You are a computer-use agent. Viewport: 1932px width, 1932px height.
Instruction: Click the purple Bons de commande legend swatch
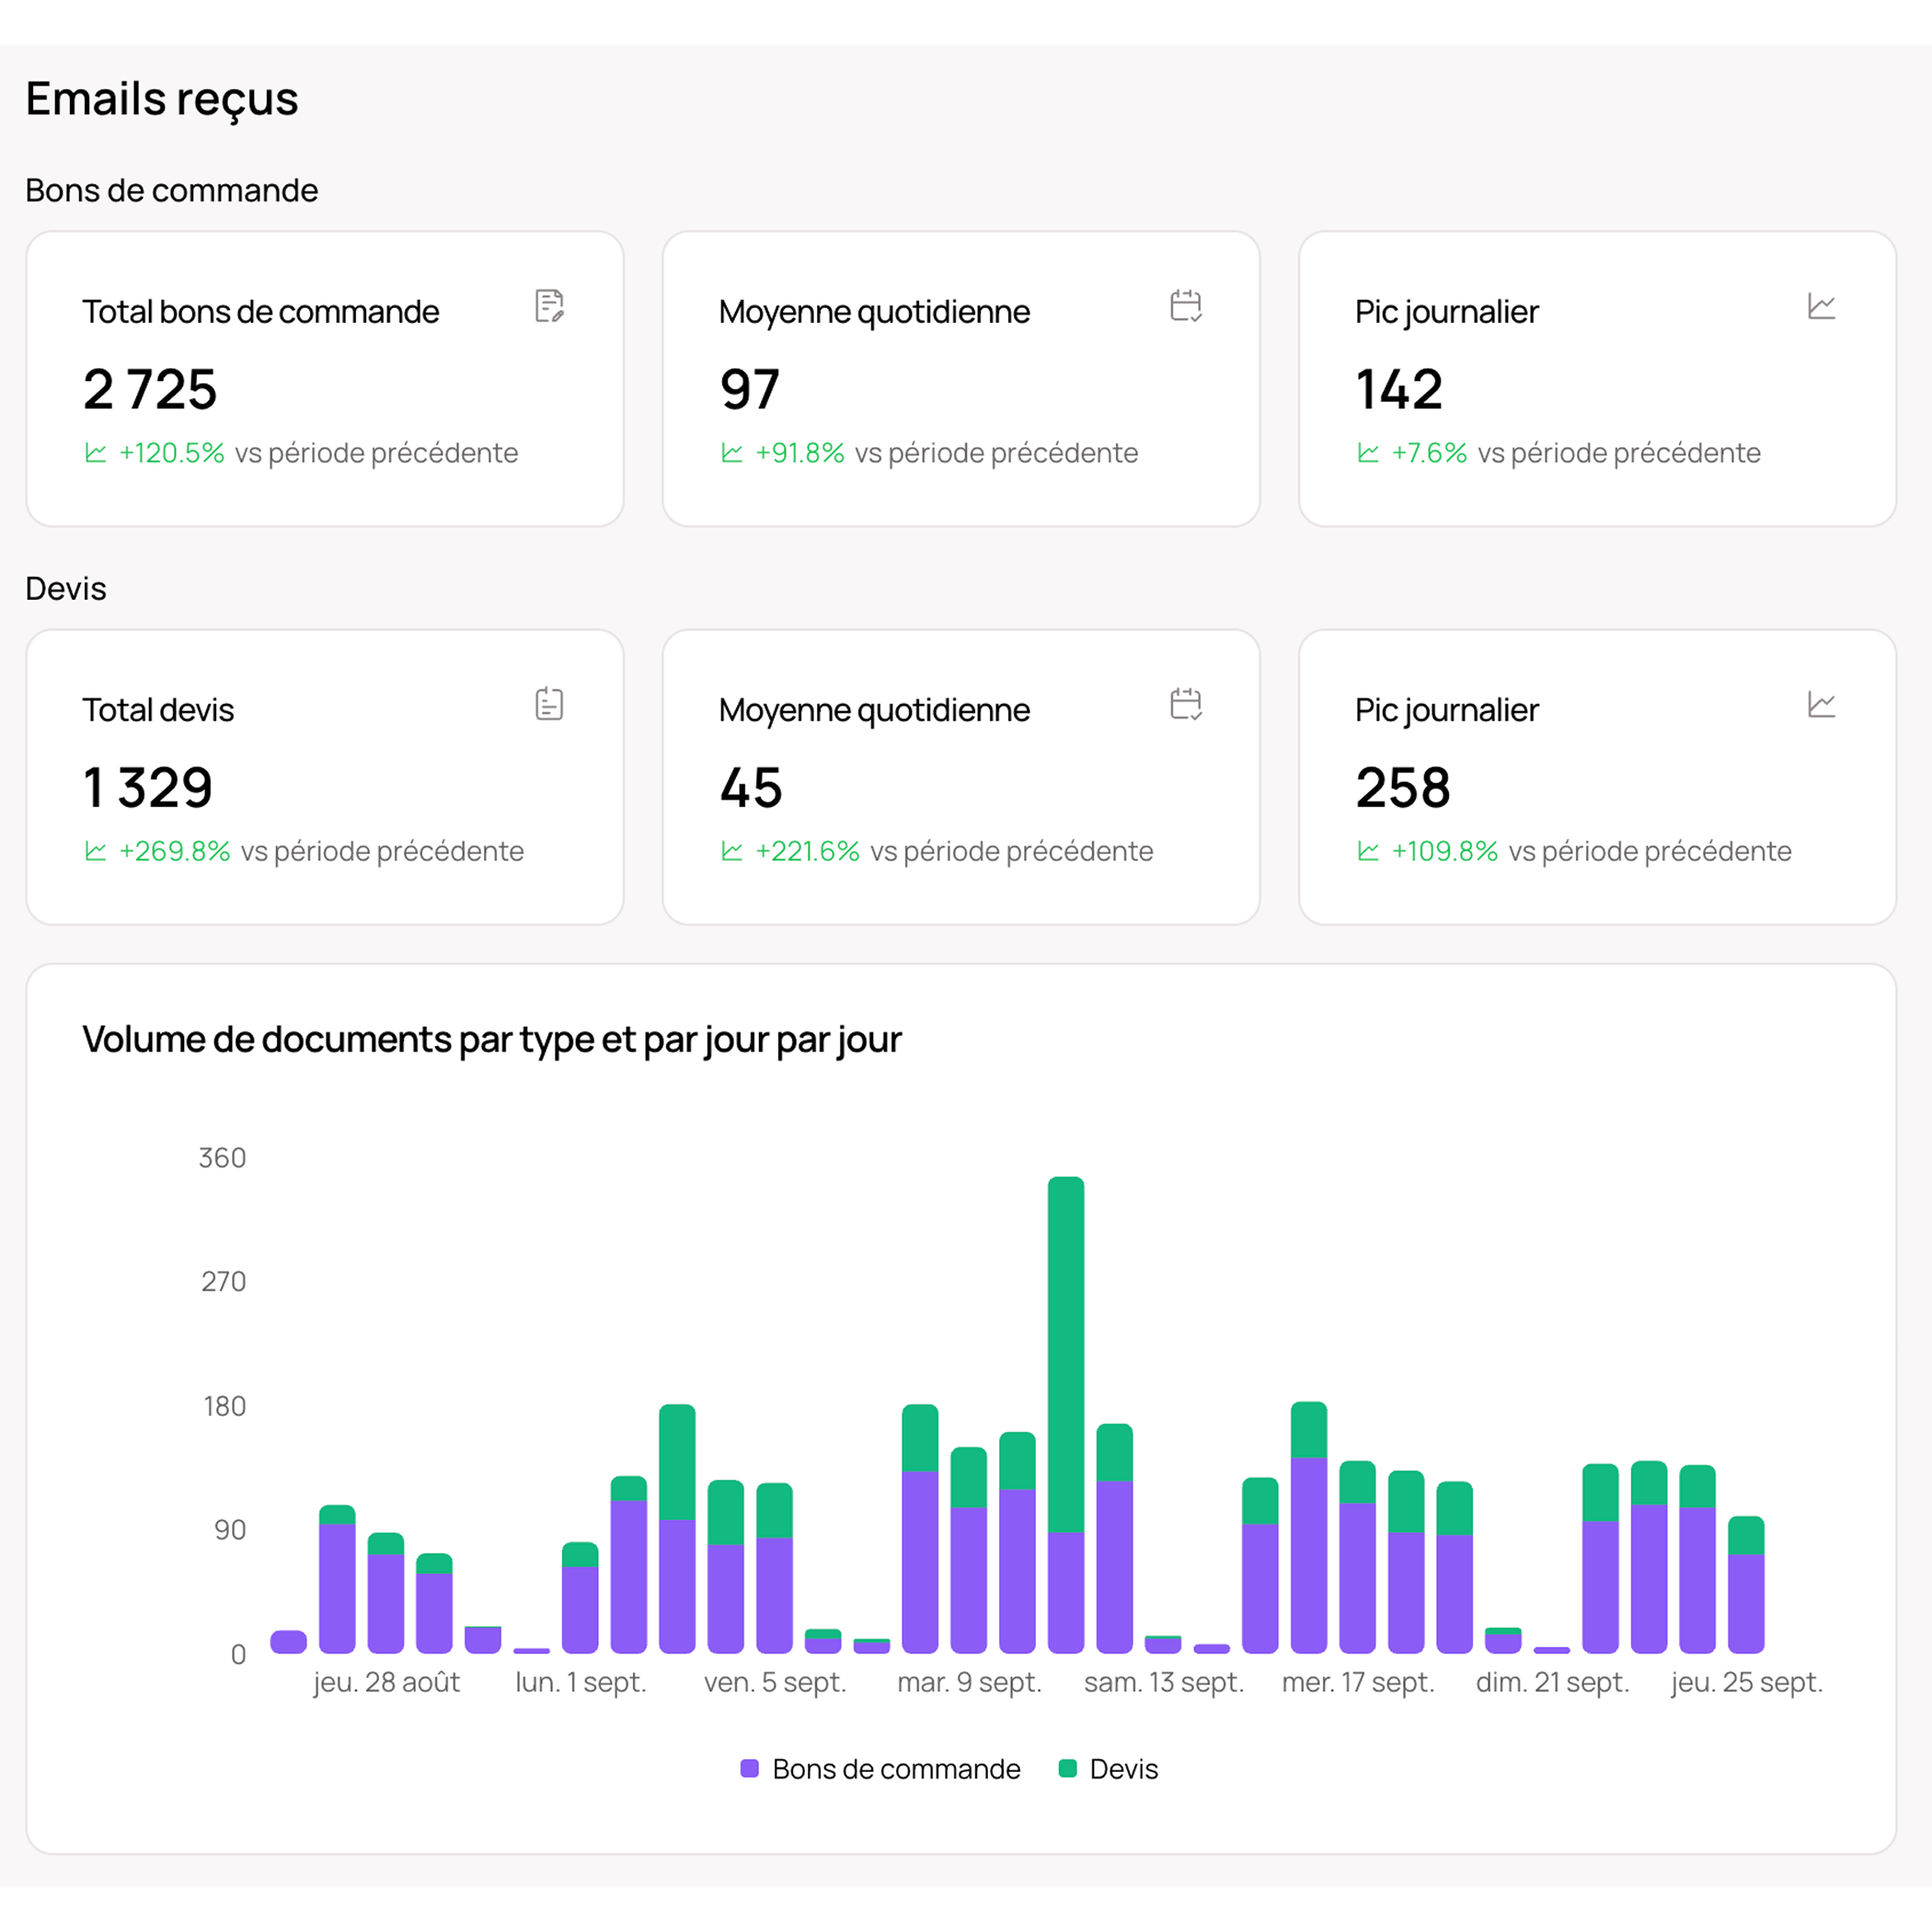click(x=749, y=1769)
